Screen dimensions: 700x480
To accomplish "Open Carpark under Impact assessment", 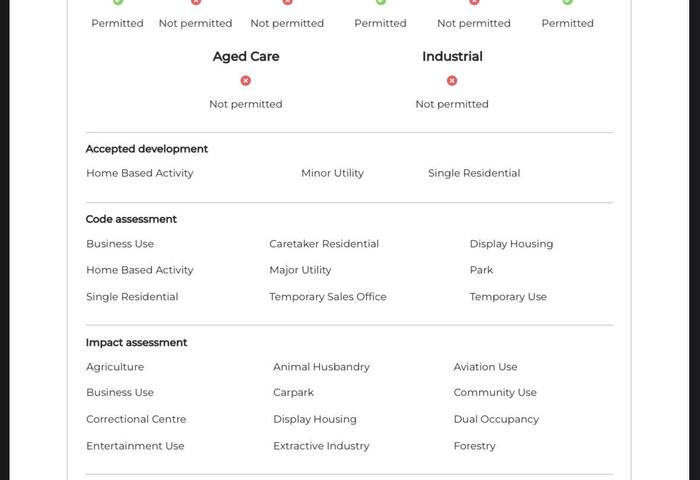I will coord(293,392).
